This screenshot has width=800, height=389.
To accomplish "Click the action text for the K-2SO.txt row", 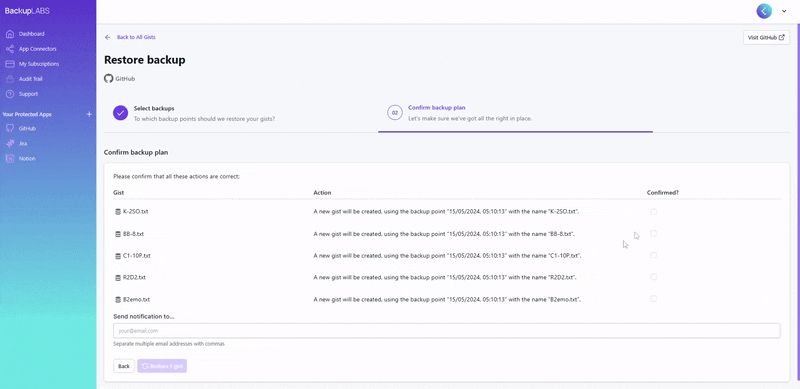I will (446, 212).
